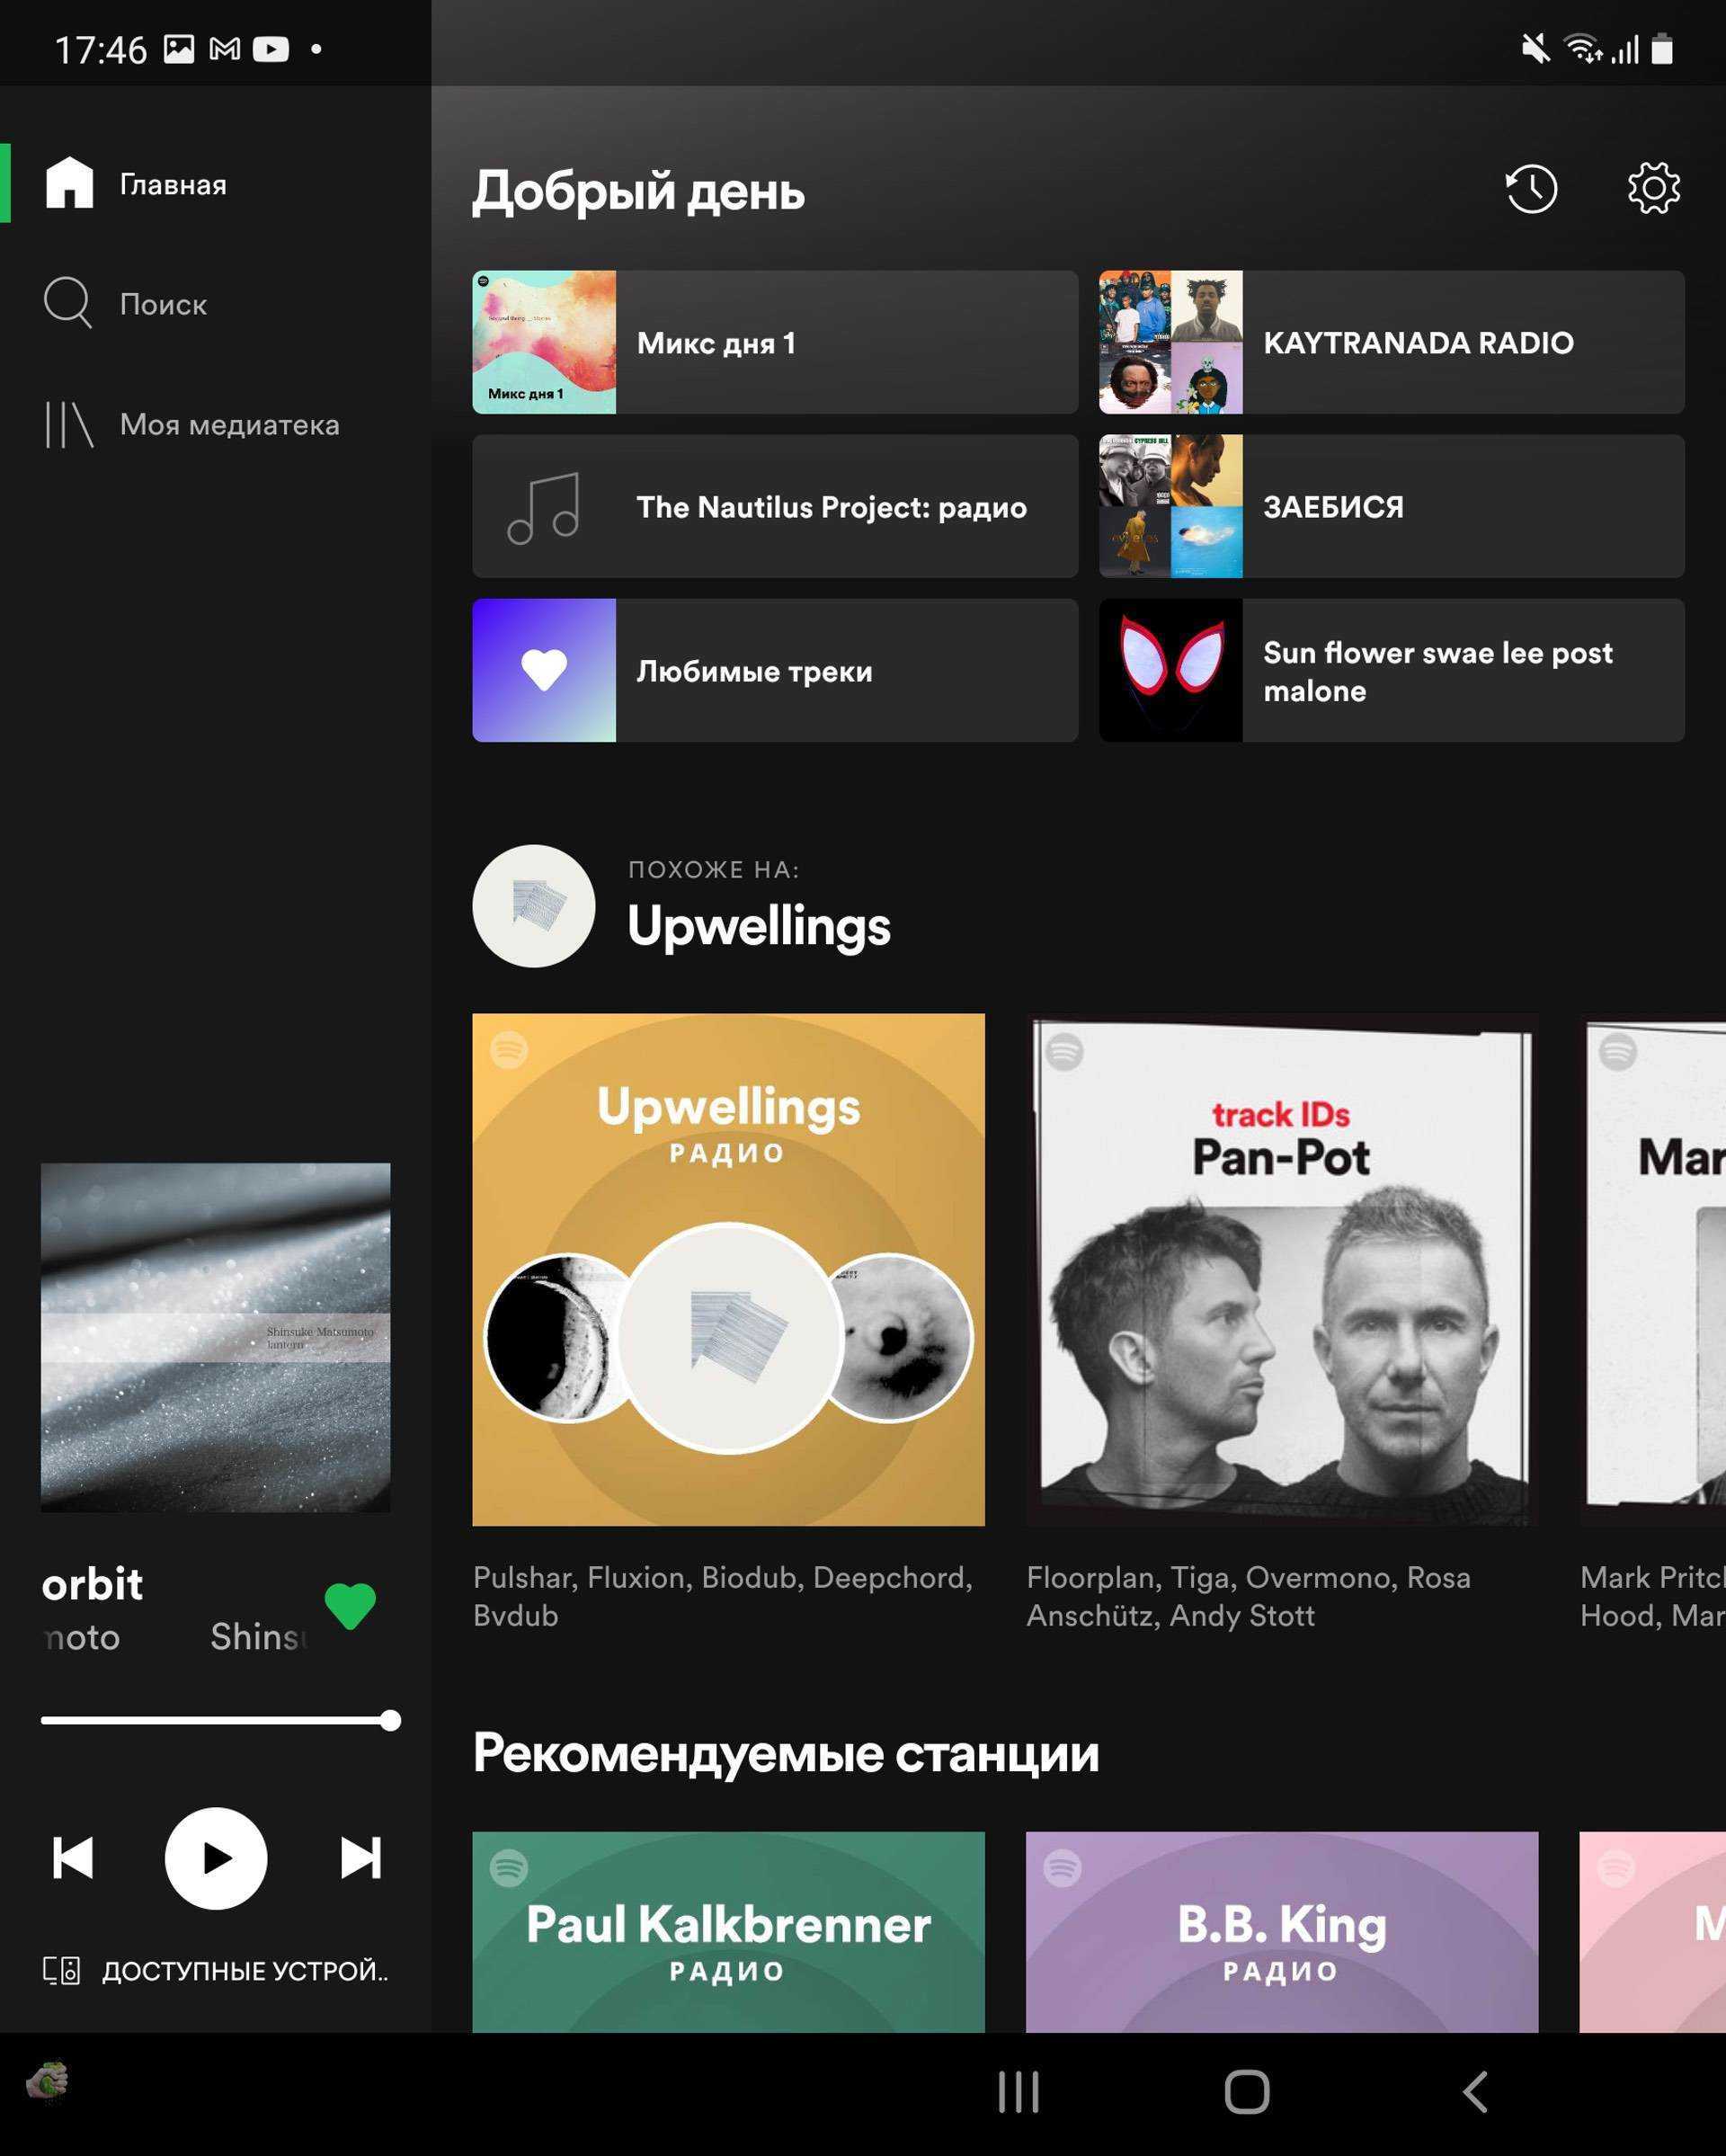1726x2156 pixels.
Task: Tap Android back navigation button
Action: (1475, 2092)
